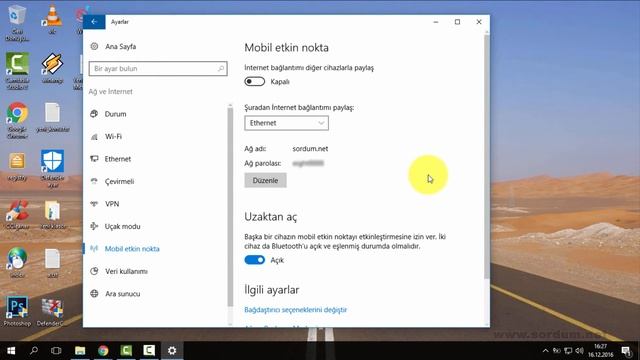Click the main content vertical scrollbar
This screenshot has width=640, height=360.
[487, 157]
